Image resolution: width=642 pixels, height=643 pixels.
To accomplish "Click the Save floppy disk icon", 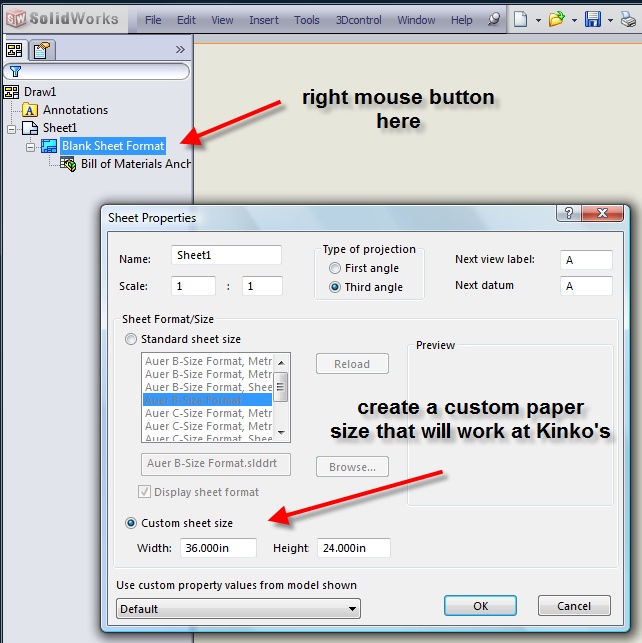I will coord(593,19).
